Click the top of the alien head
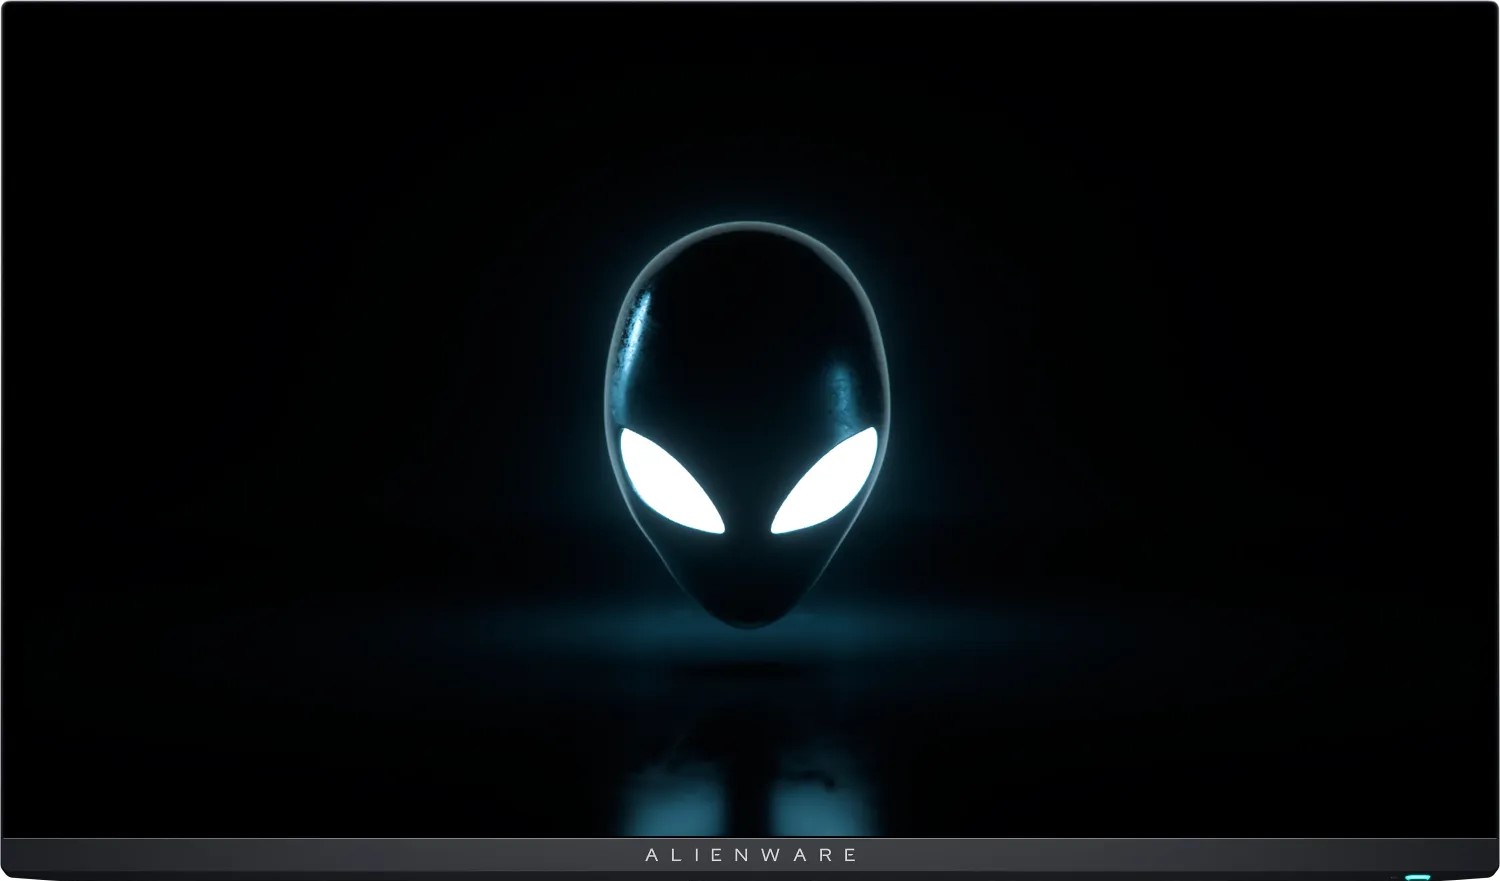The height and width of the screenshot is (881, 1500). [747, 232]
